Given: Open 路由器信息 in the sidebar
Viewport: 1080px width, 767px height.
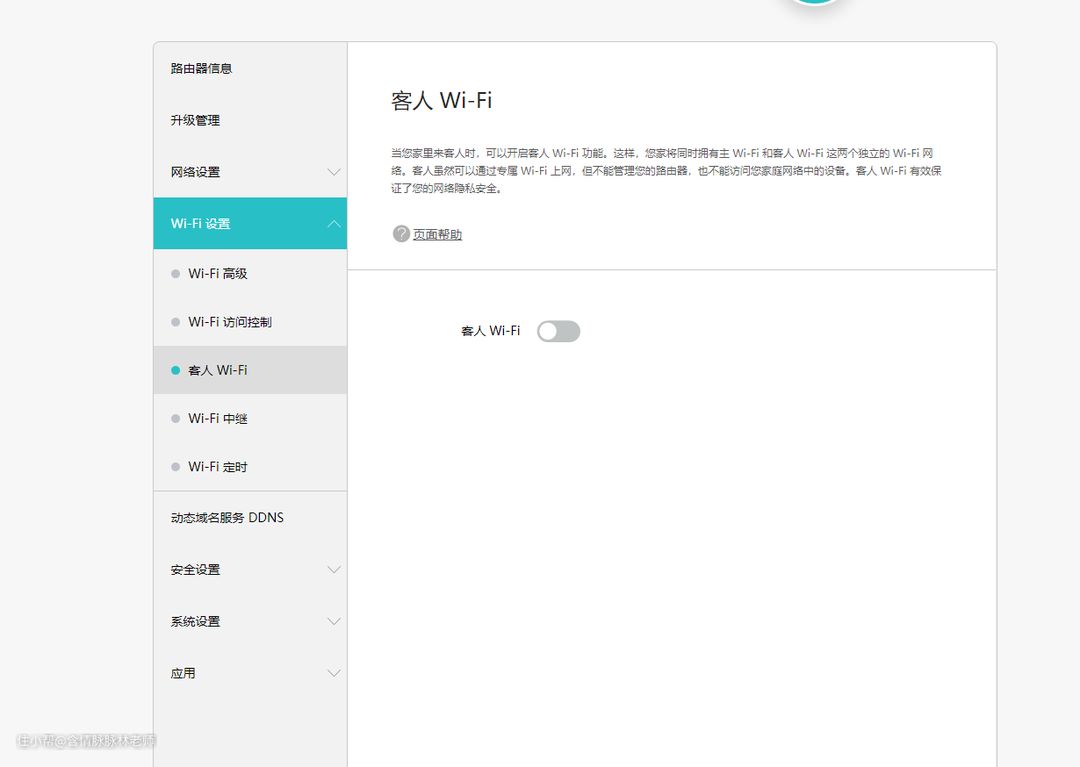Looking at the screenshot, I should (201, 69).
